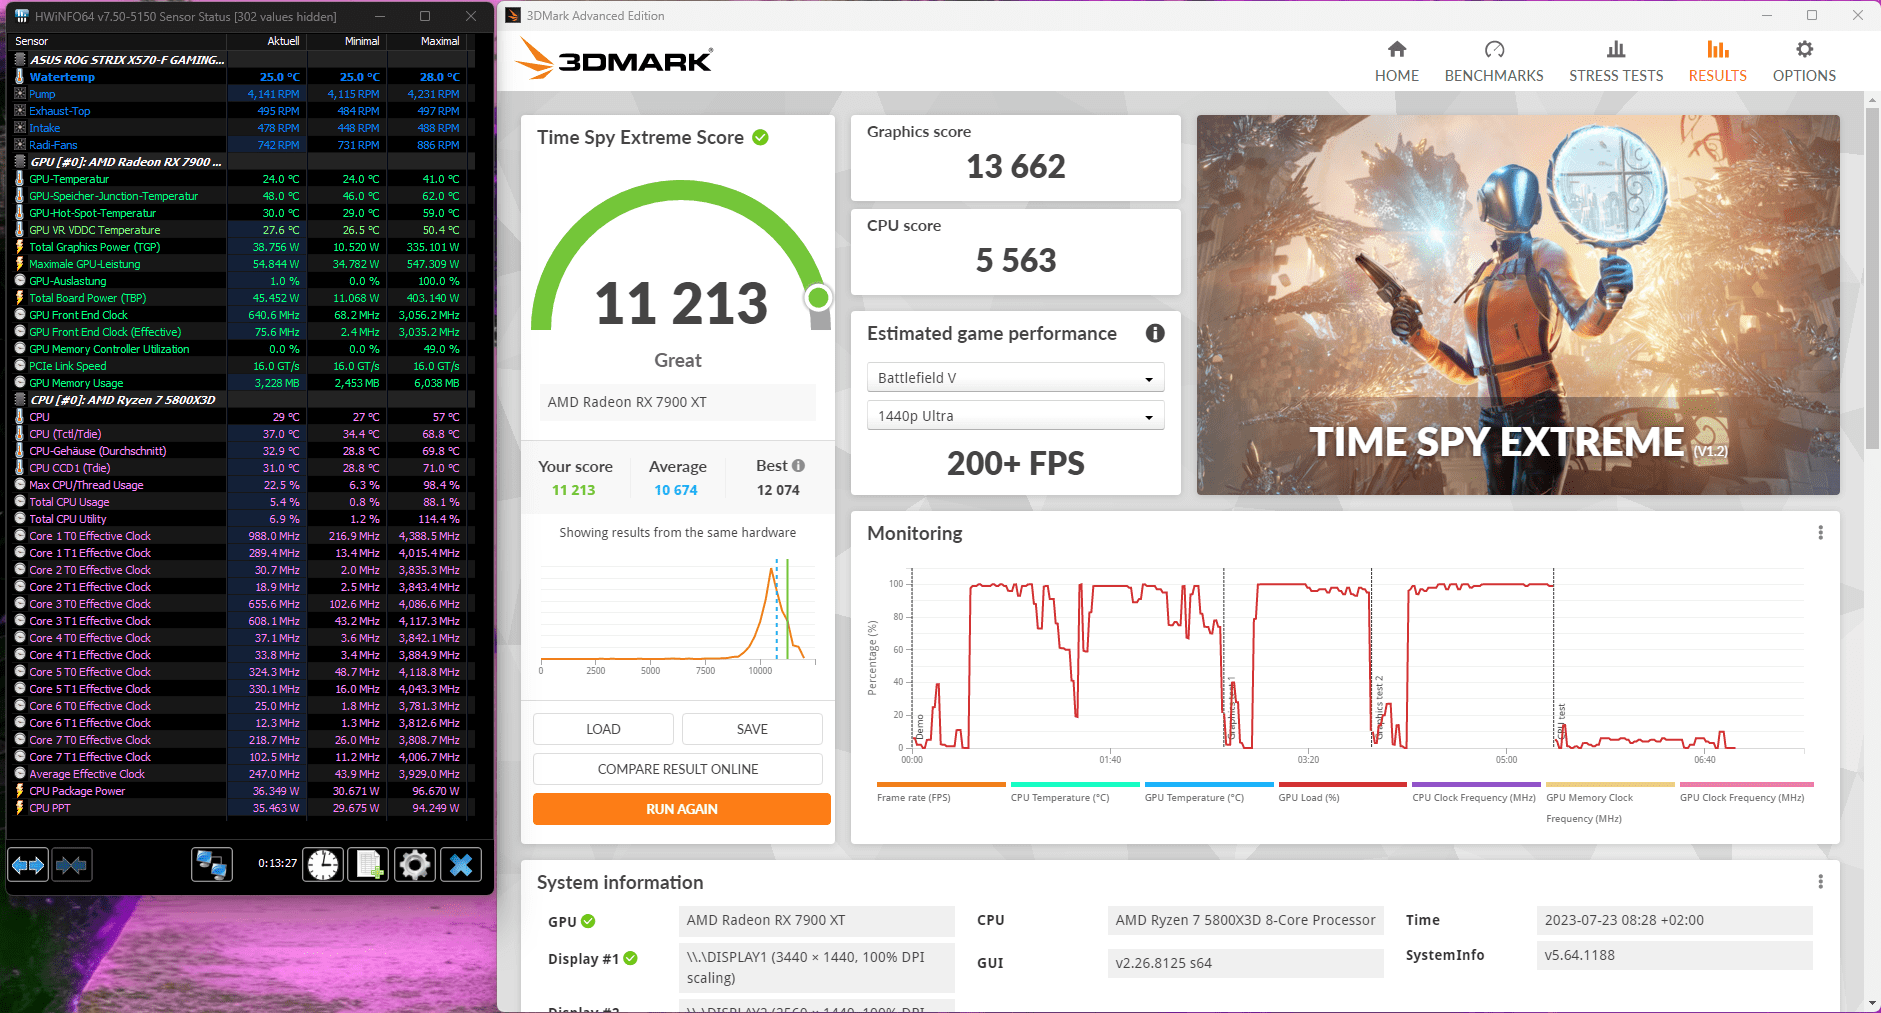
Task: Click the SAVE button
Action: [x=752, y=729]
